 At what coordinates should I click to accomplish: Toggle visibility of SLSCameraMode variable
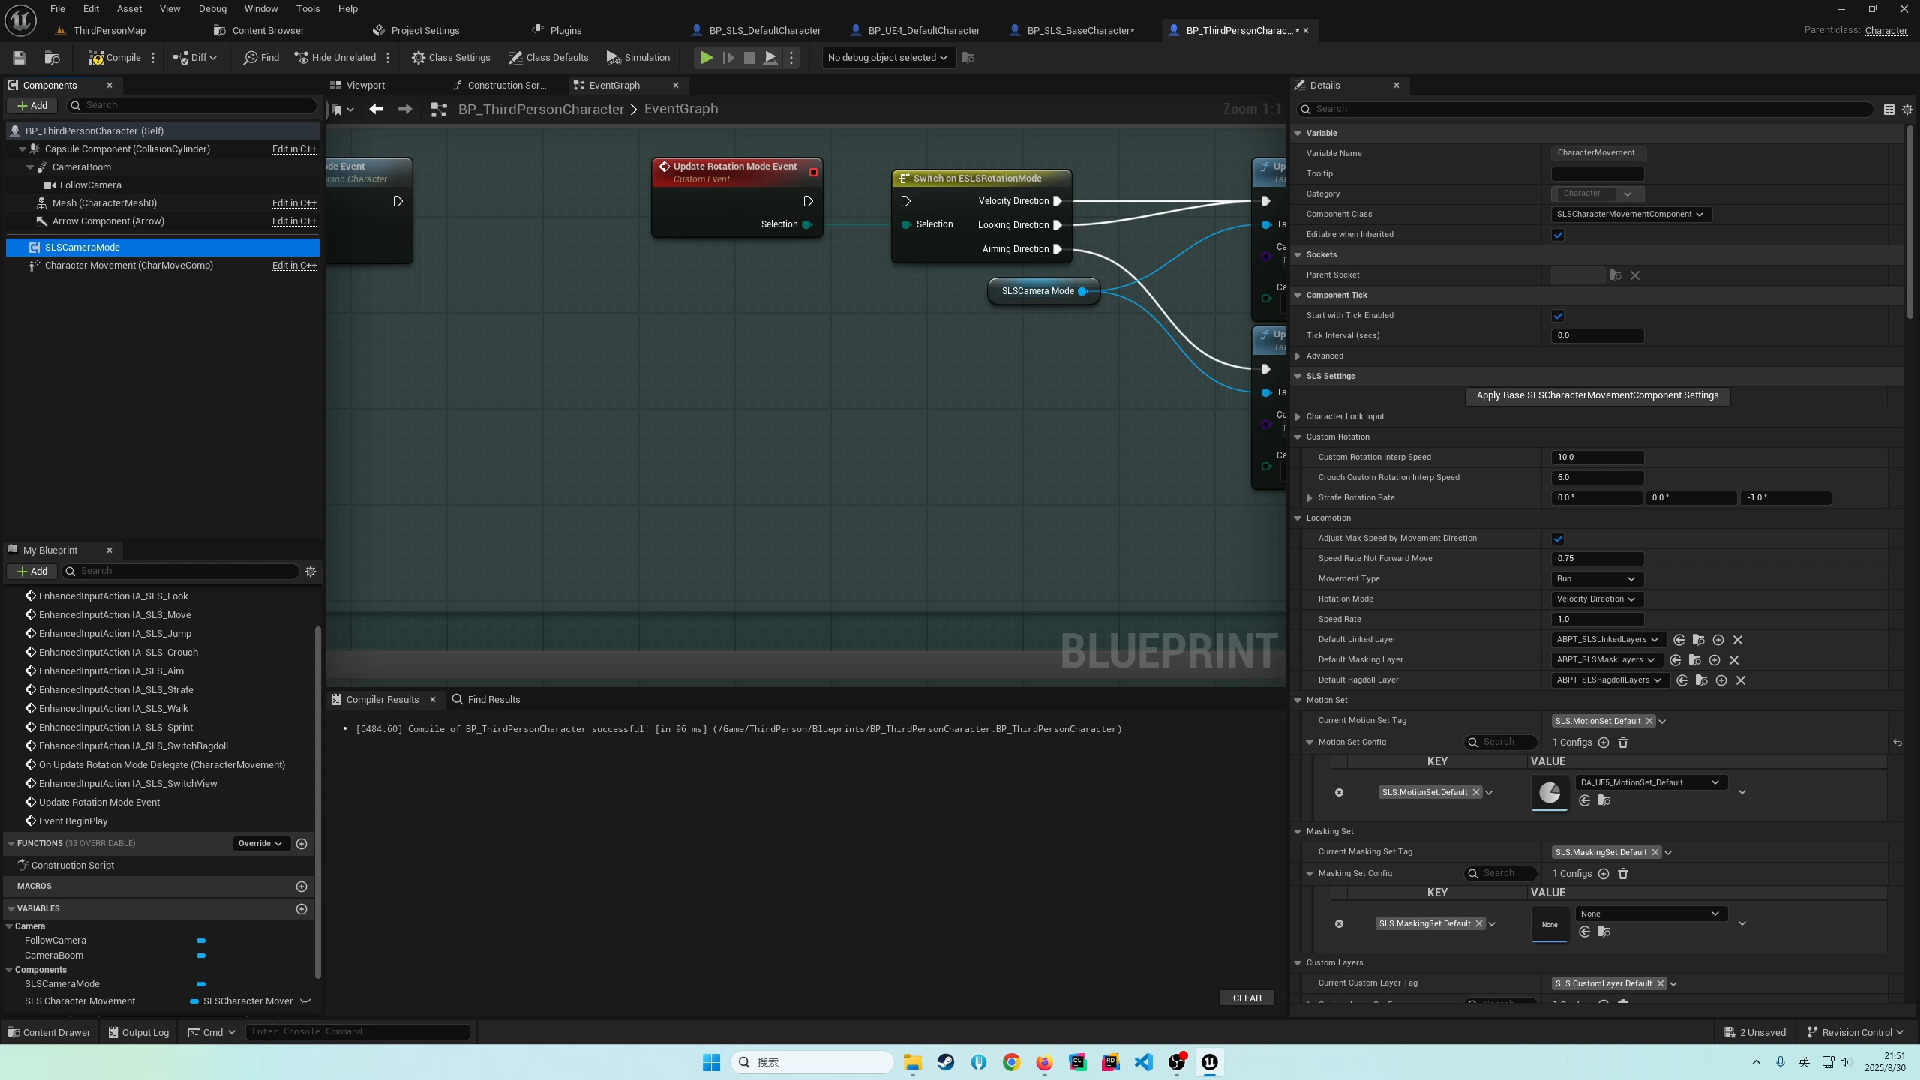point(201,984)
